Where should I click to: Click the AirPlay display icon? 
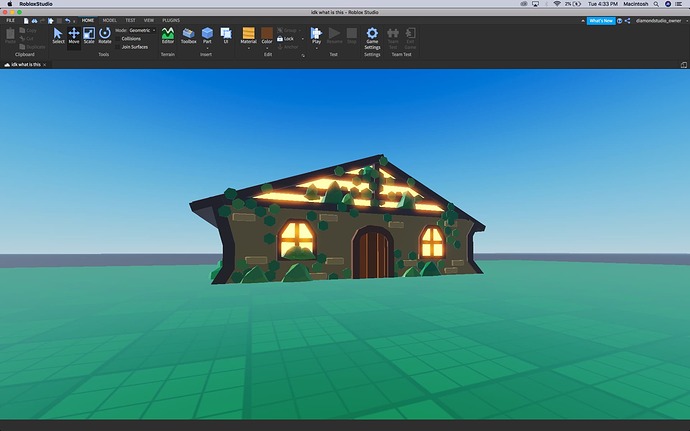click(536, 4)
